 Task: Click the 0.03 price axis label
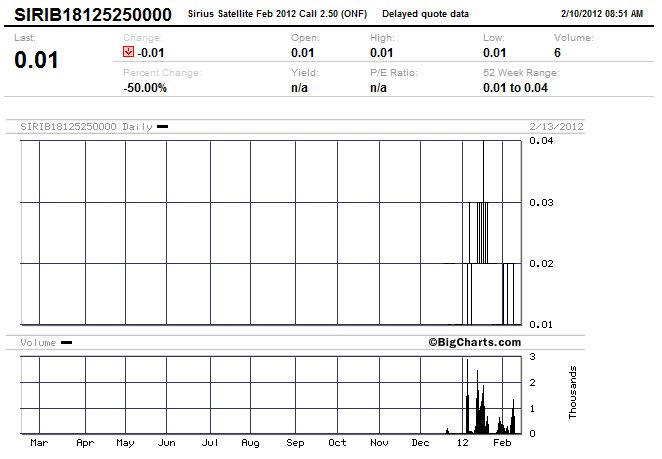click(x=541, y=203)
